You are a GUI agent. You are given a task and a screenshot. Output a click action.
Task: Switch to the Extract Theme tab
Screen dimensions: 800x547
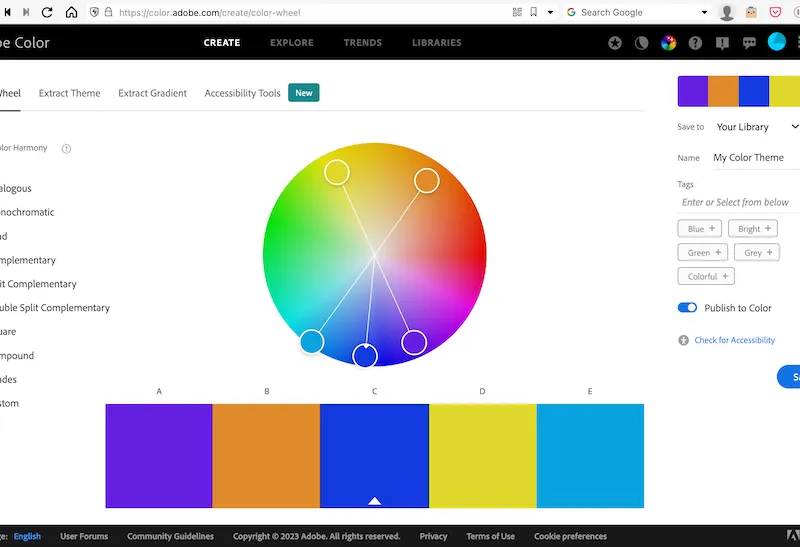[x=69, y=93]
